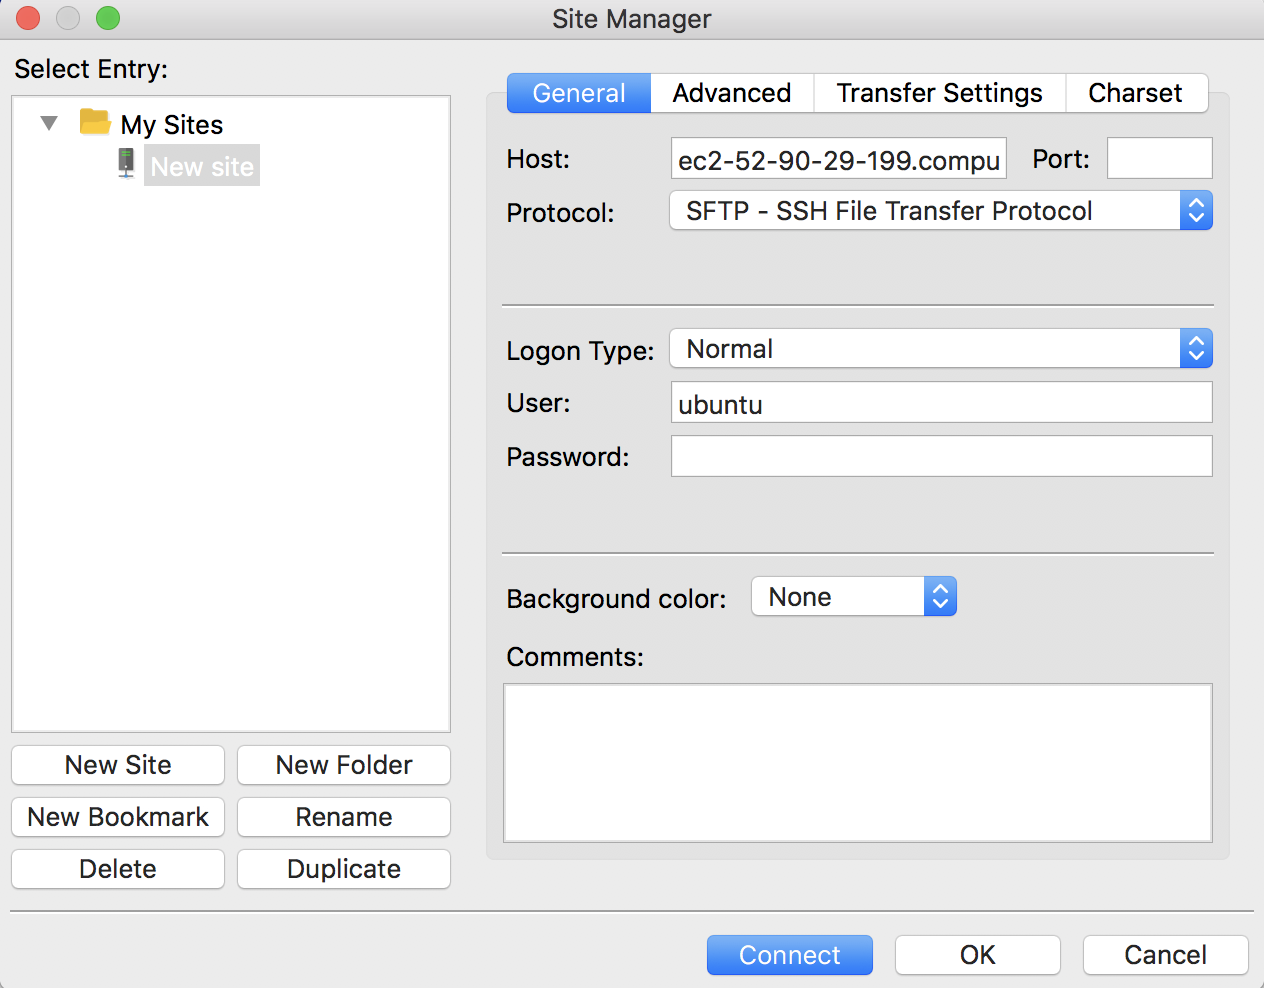This screenshot has width=1264, height=988.
Task: Click the Background color stepper arrows icon
Action: [940, 596]
